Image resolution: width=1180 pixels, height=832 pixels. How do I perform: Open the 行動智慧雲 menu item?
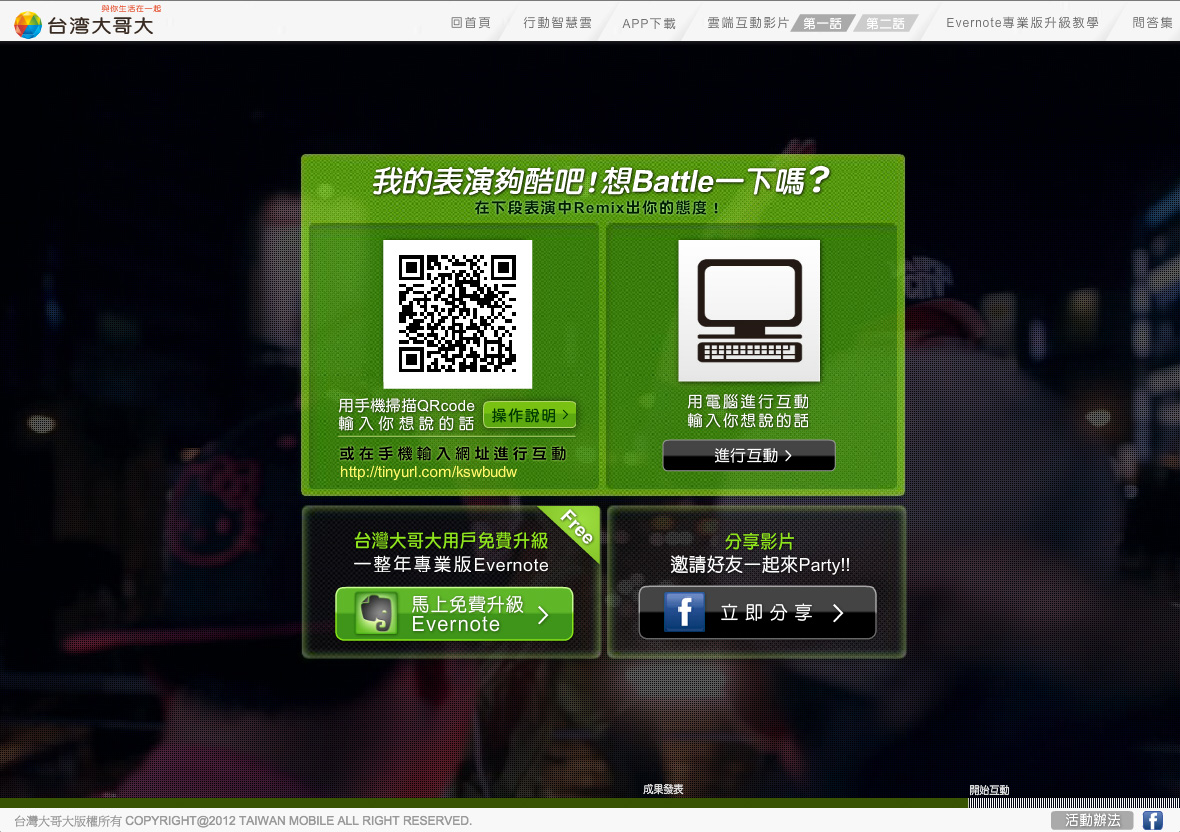point(557,23)
